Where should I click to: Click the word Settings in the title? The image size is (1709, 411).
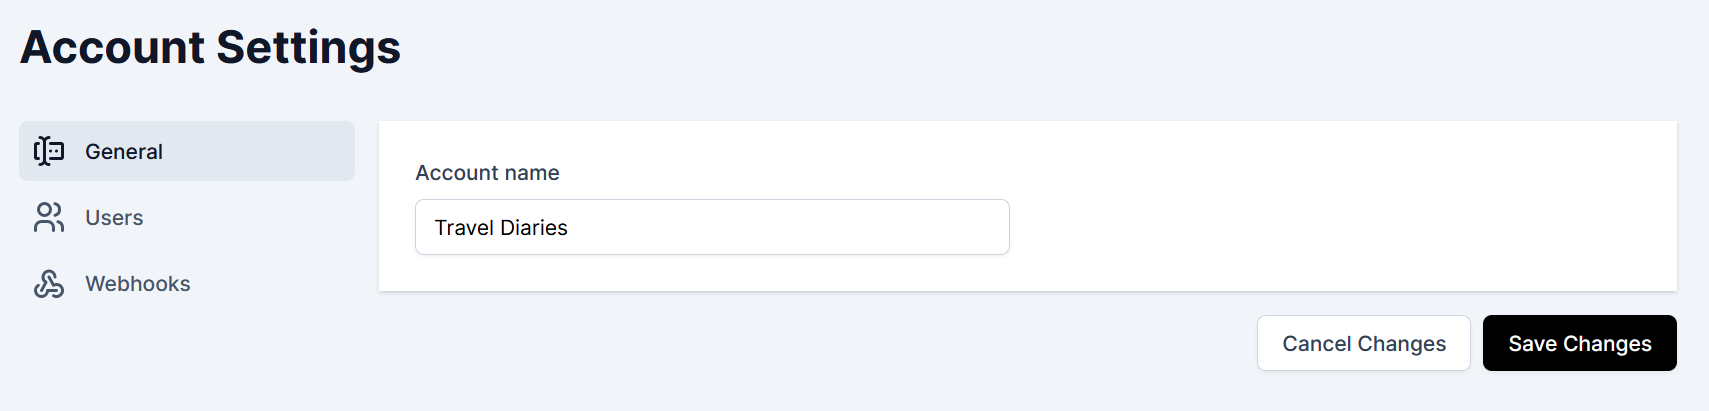(308, 48)
